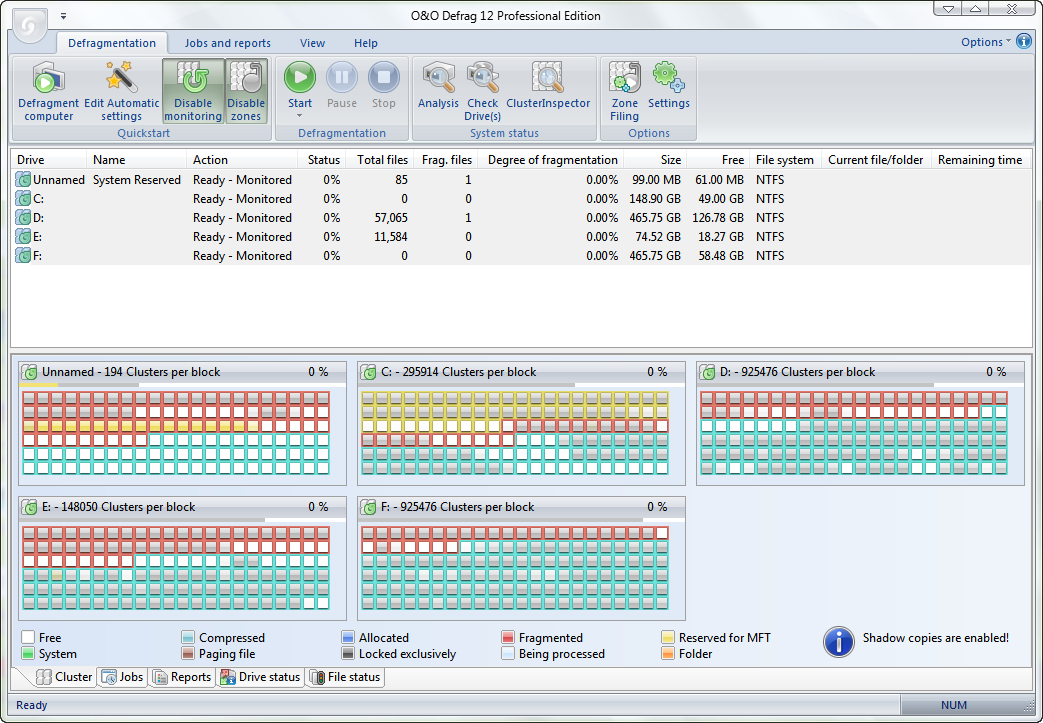Click the F: drive cluster map
Viewport: 1043px width, 723px height.
point(515,567)
